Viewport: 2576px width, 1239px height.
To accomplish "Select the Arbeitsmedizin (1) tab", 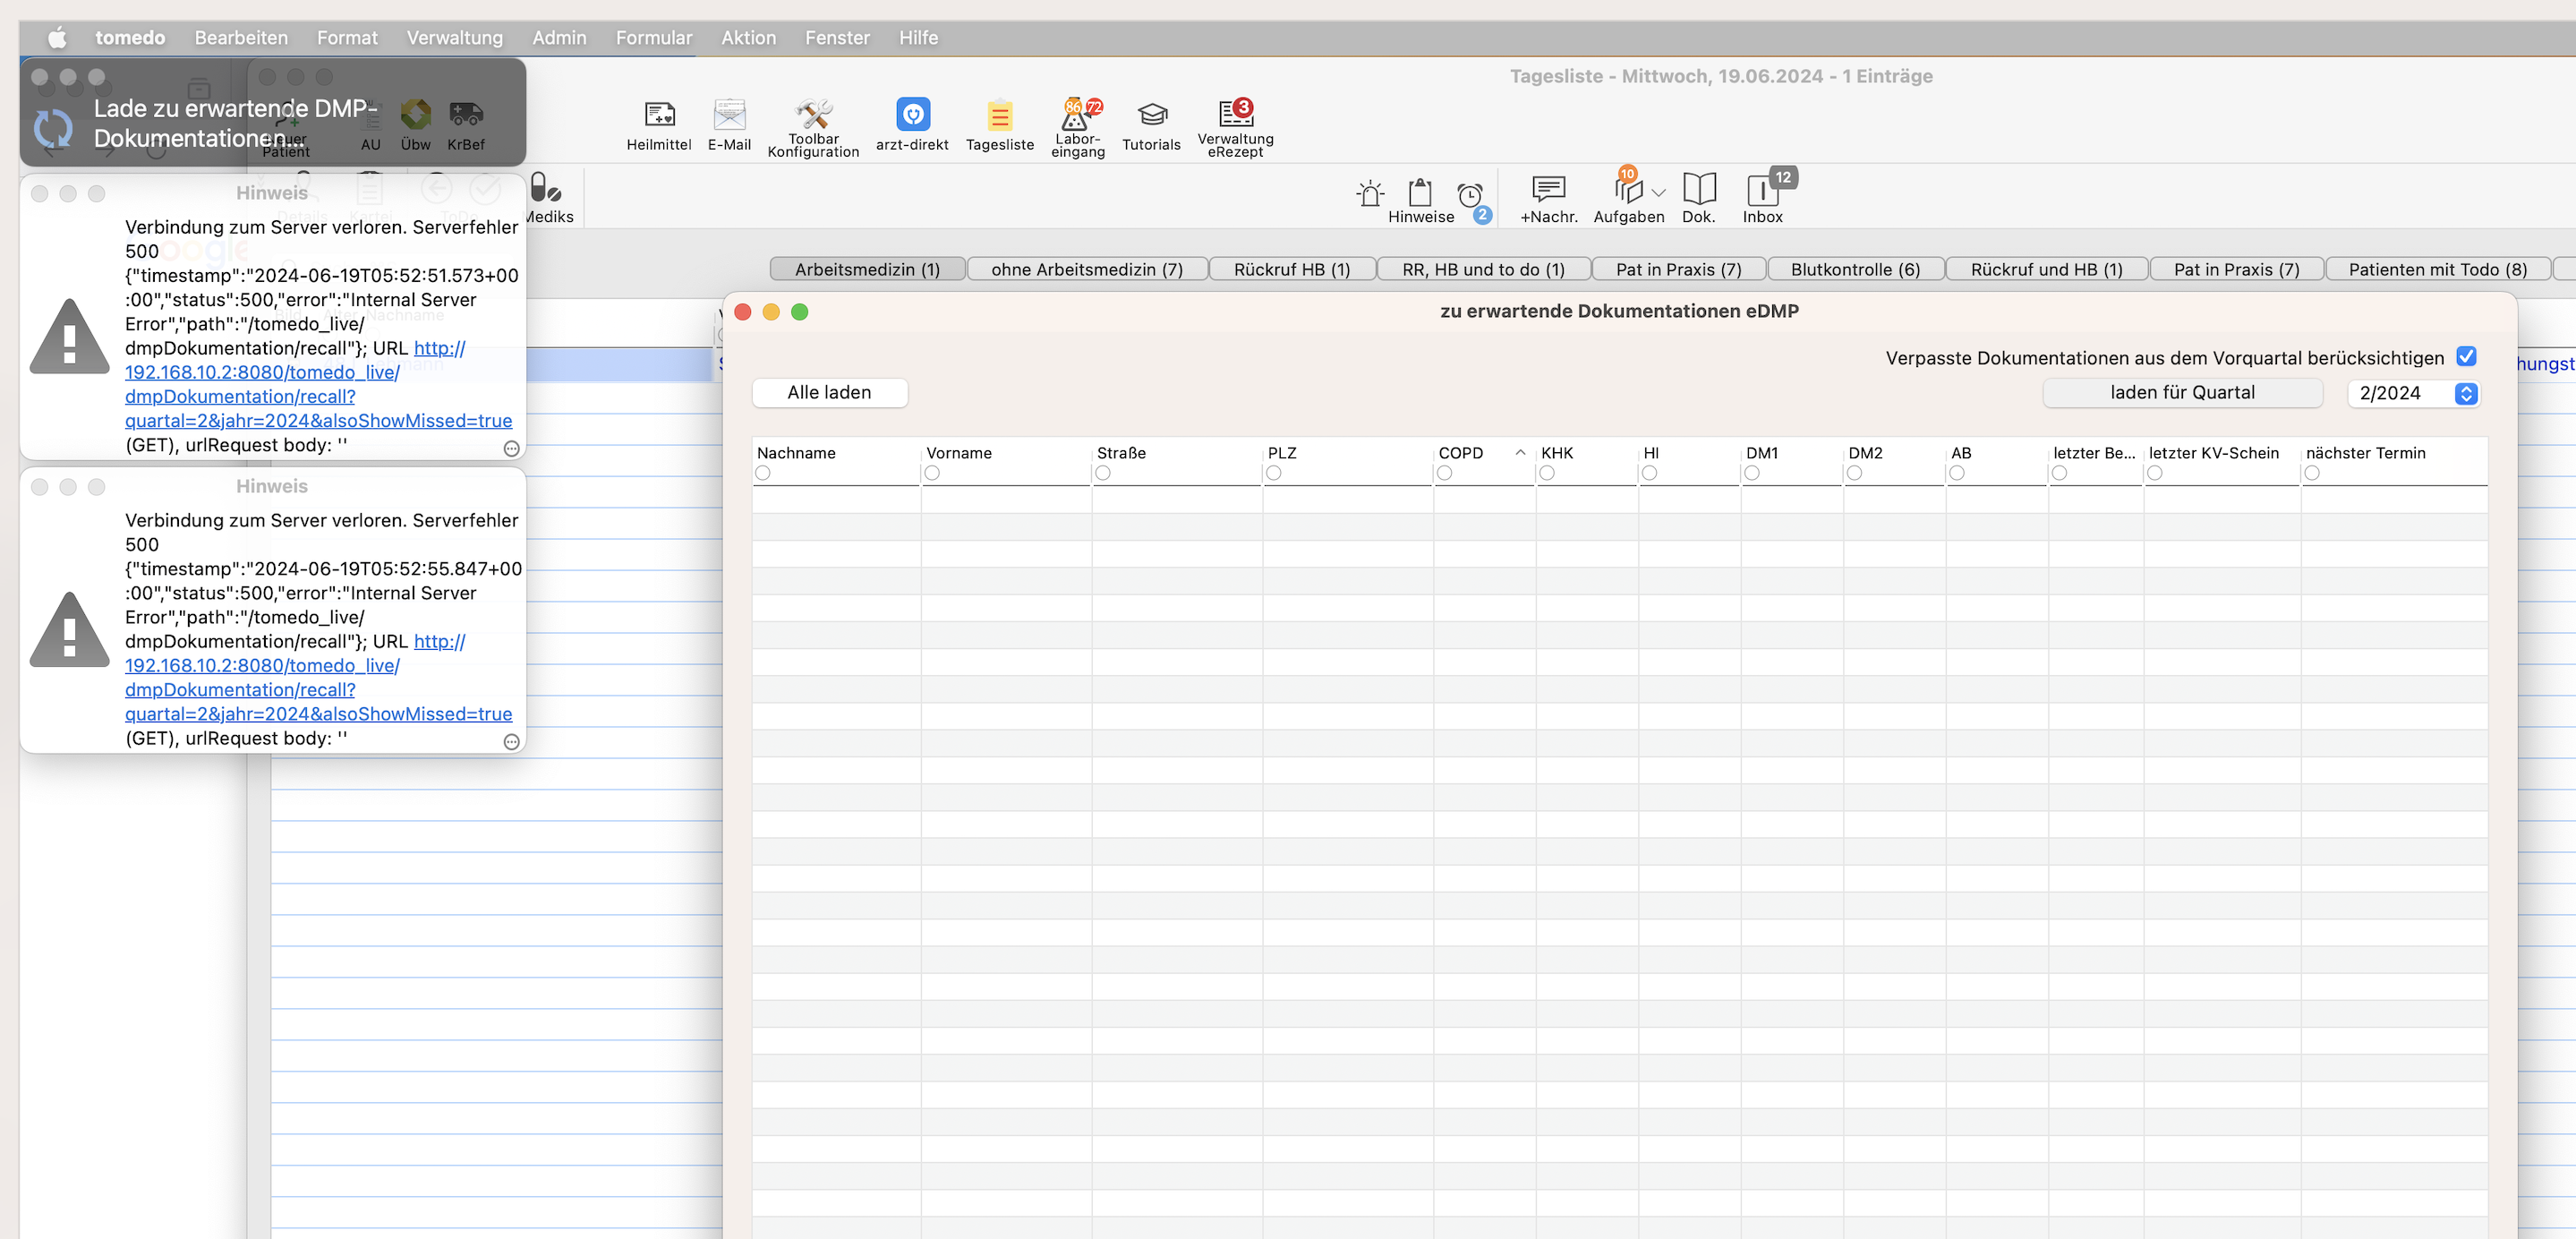I will coord(867,269).
